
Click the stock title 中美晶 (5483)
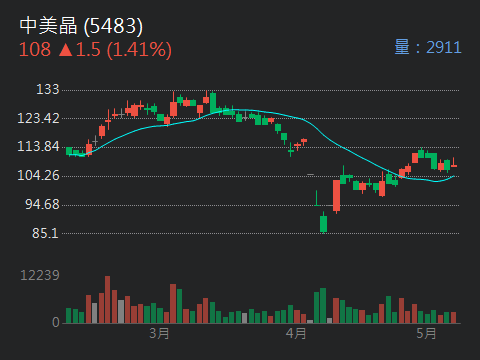tap(81, 26)
